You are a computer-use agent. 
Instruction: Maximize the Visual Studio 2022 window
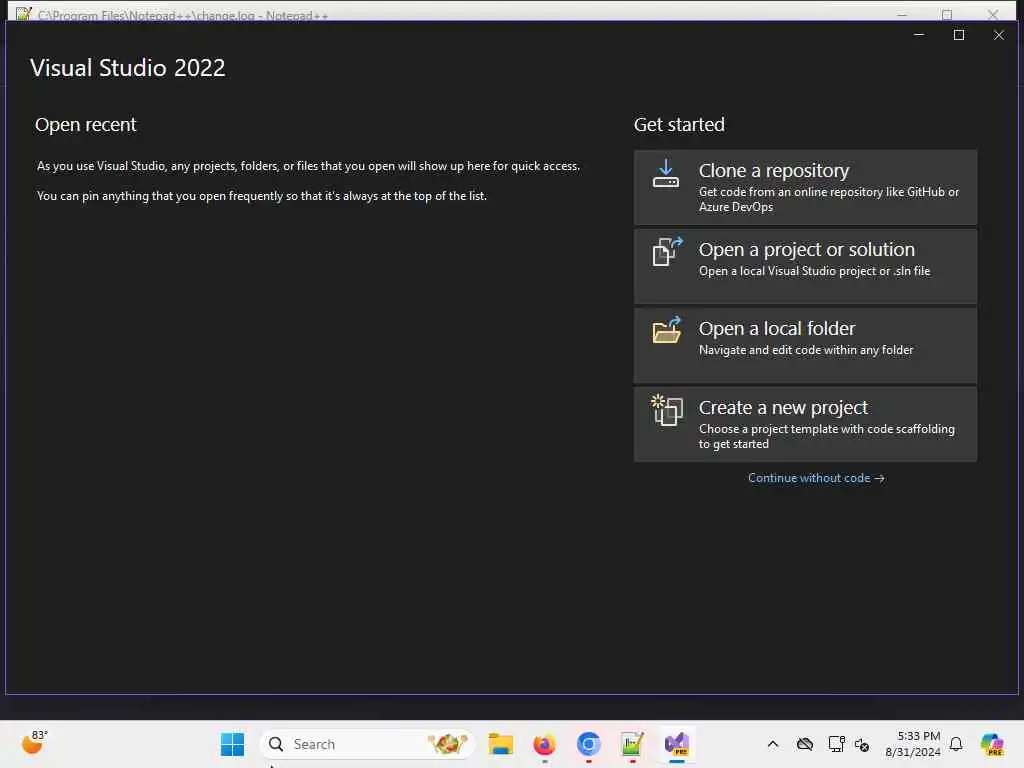tap(959, 35)
